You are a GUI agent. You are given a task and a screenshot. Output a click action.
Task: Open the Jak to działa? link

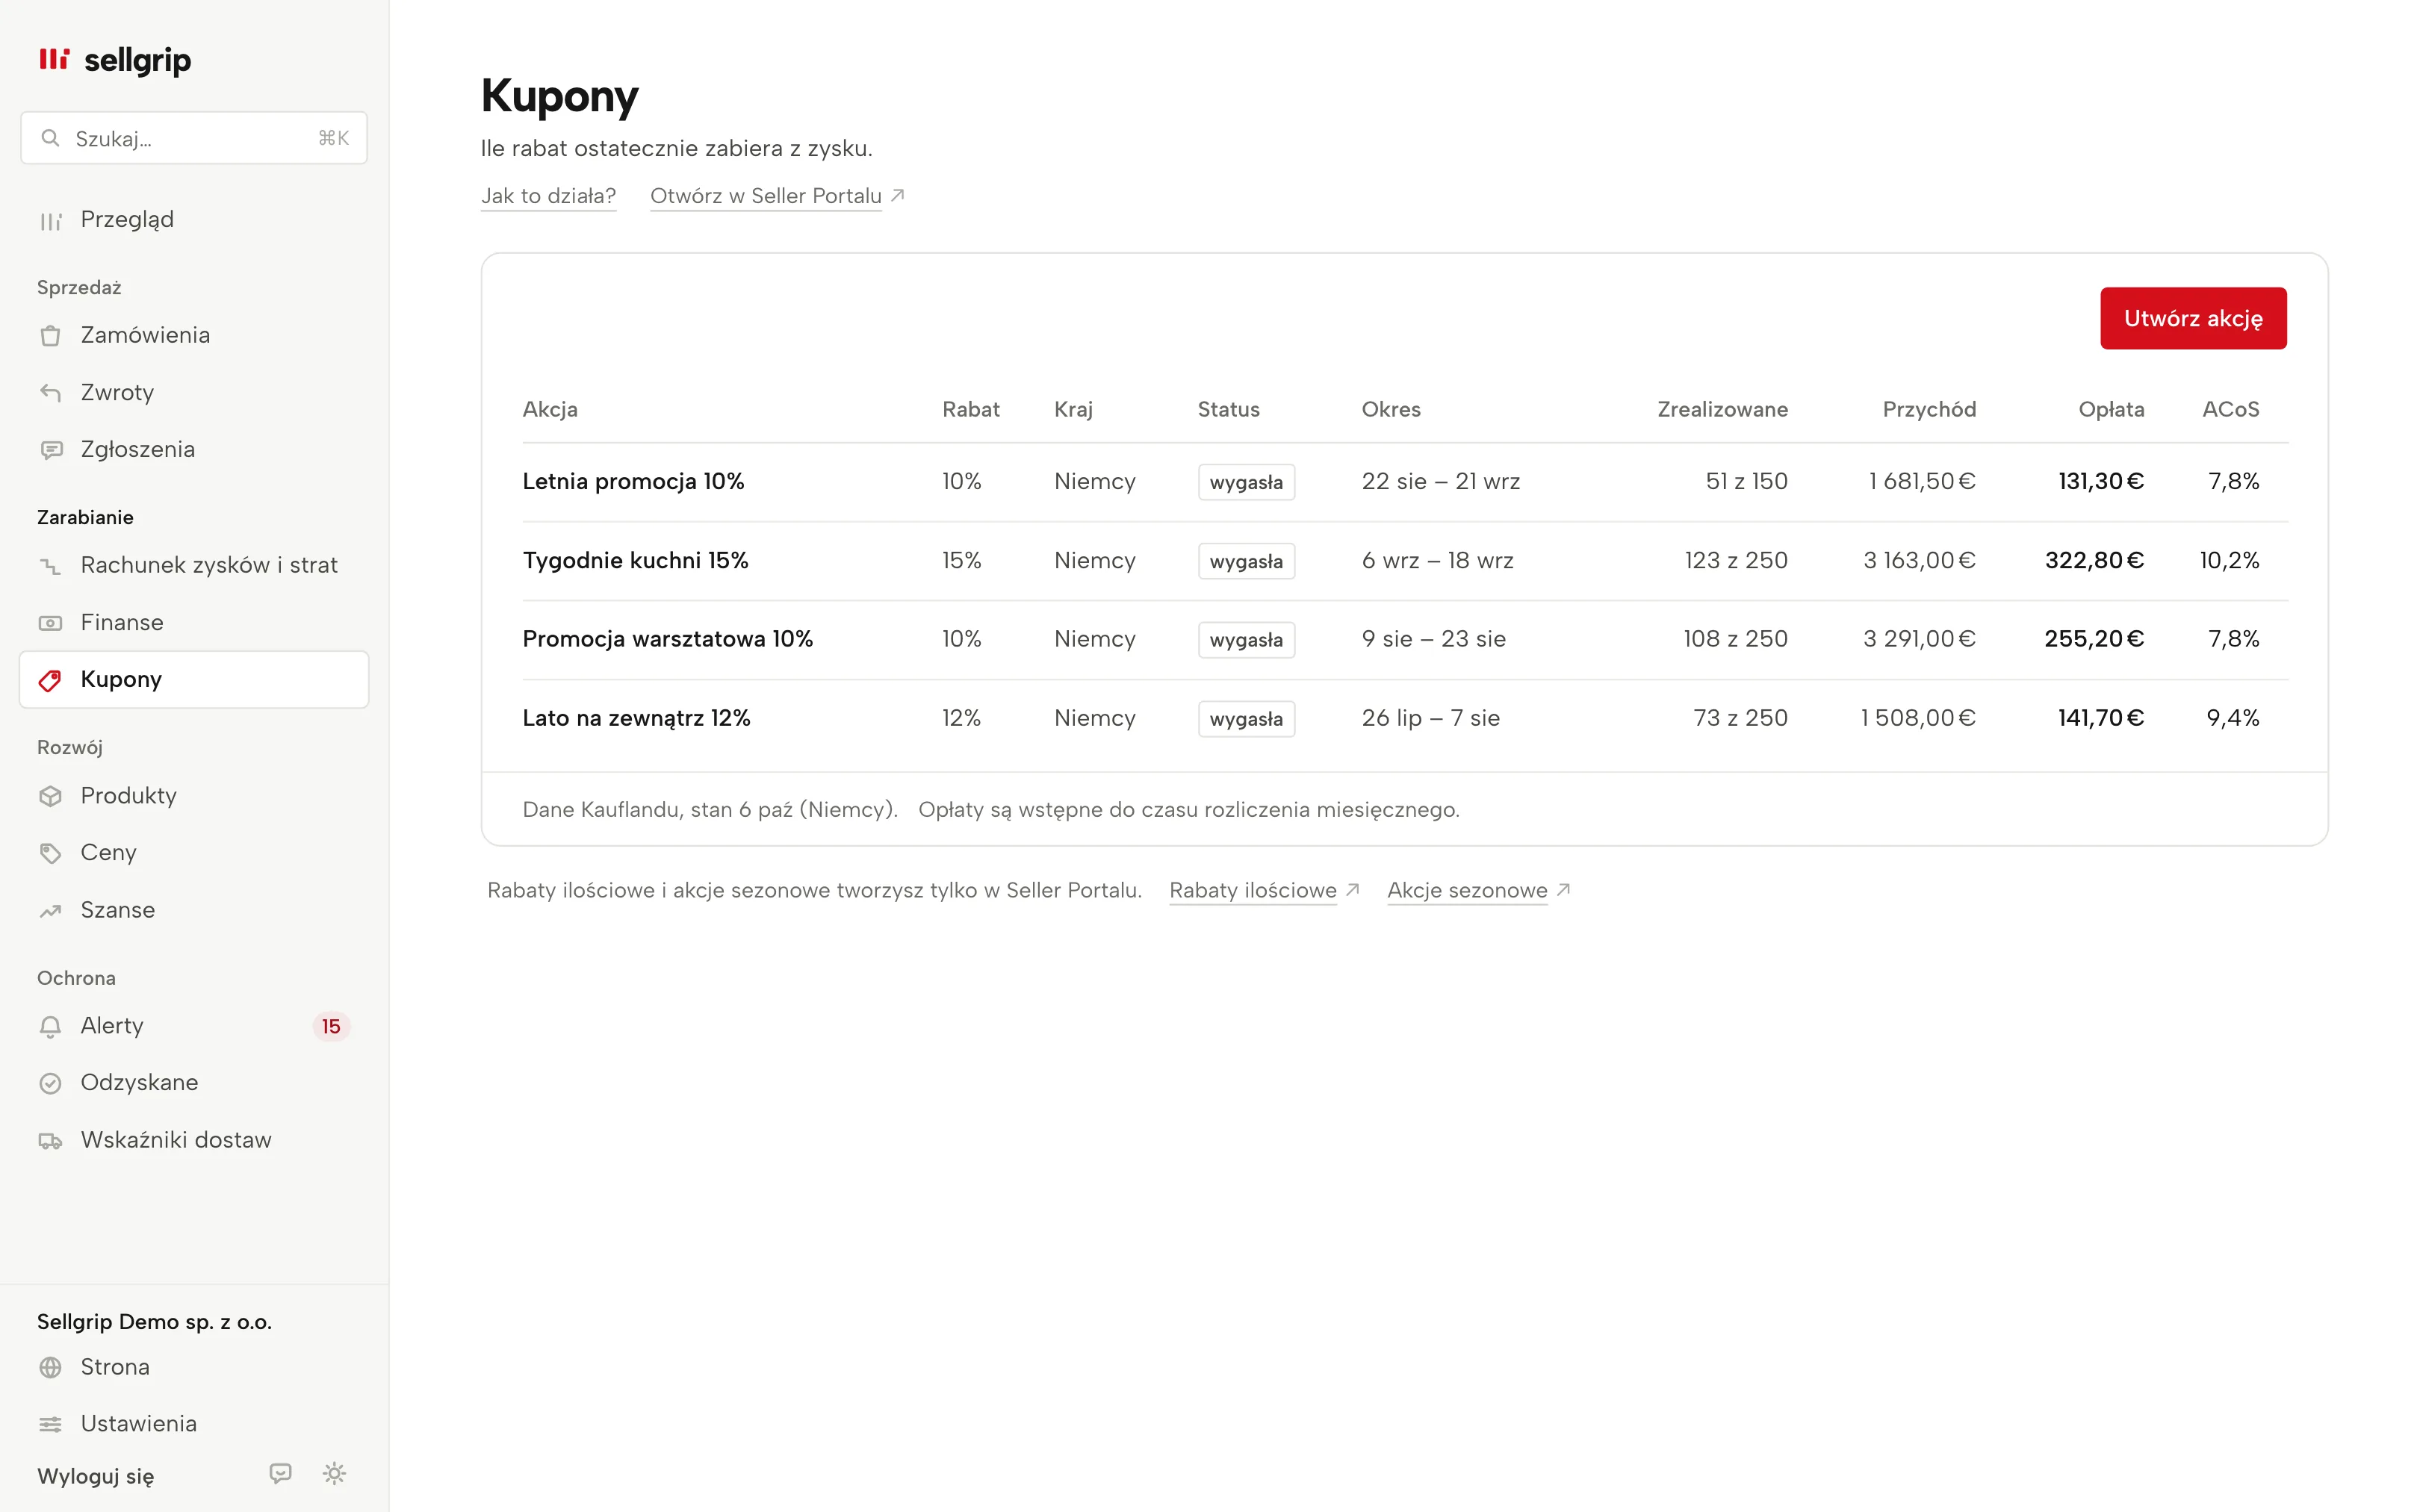pyautogui.click(x=548, y=196)
